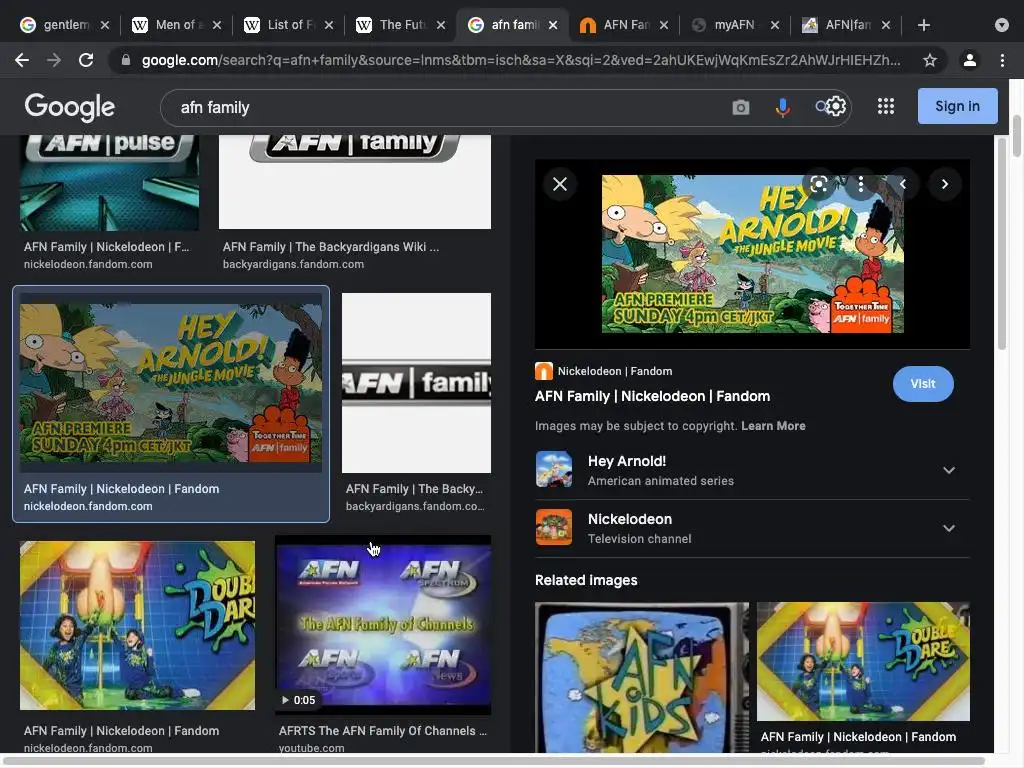Open the Learn More copyright link
The height and width of the screenshot is (768, 1024).
773,426
